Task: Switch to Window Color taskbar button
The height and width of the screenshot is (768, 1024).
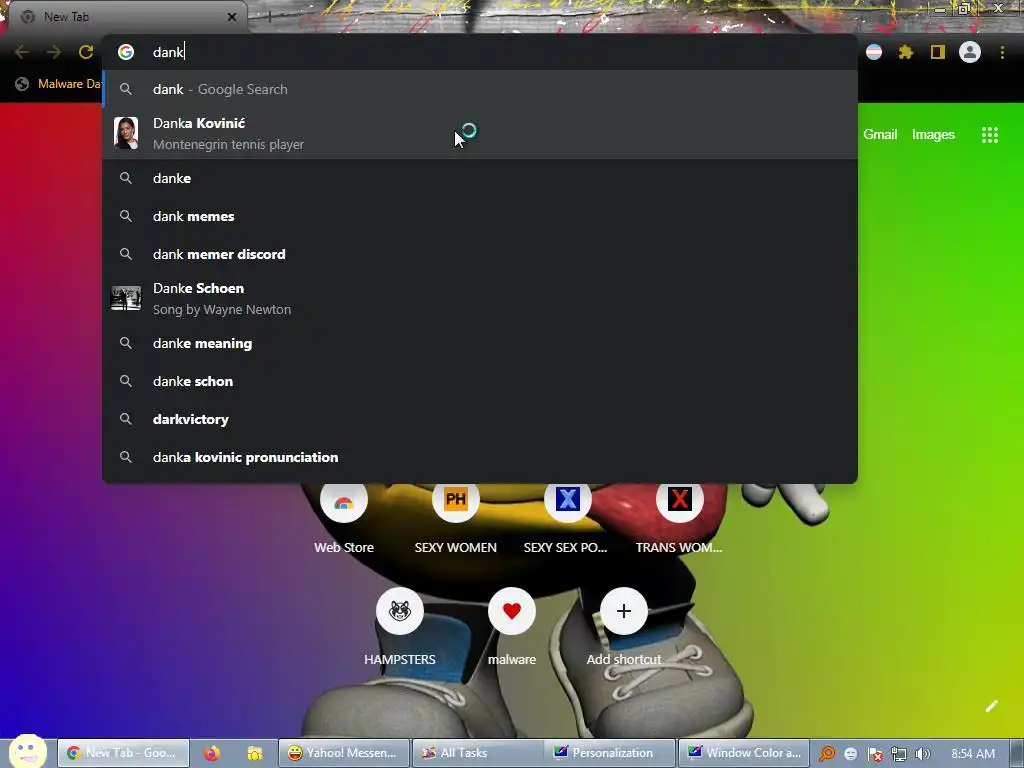Action: (744, 753)
